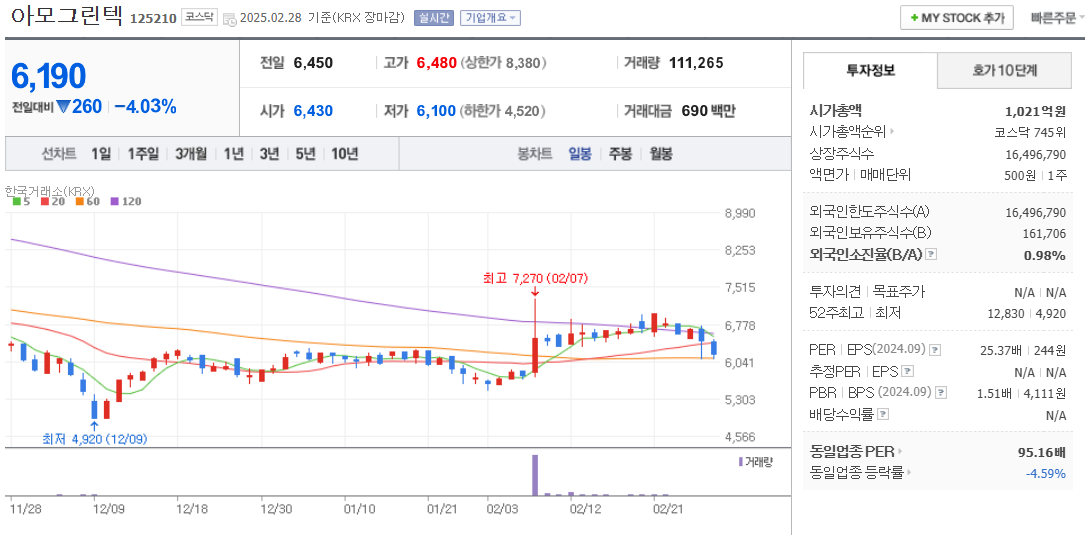This screenshot has height=535, width=1092.
Task: Click the 외국인소진율 value 0.98%
Action: coord(1045,255)
